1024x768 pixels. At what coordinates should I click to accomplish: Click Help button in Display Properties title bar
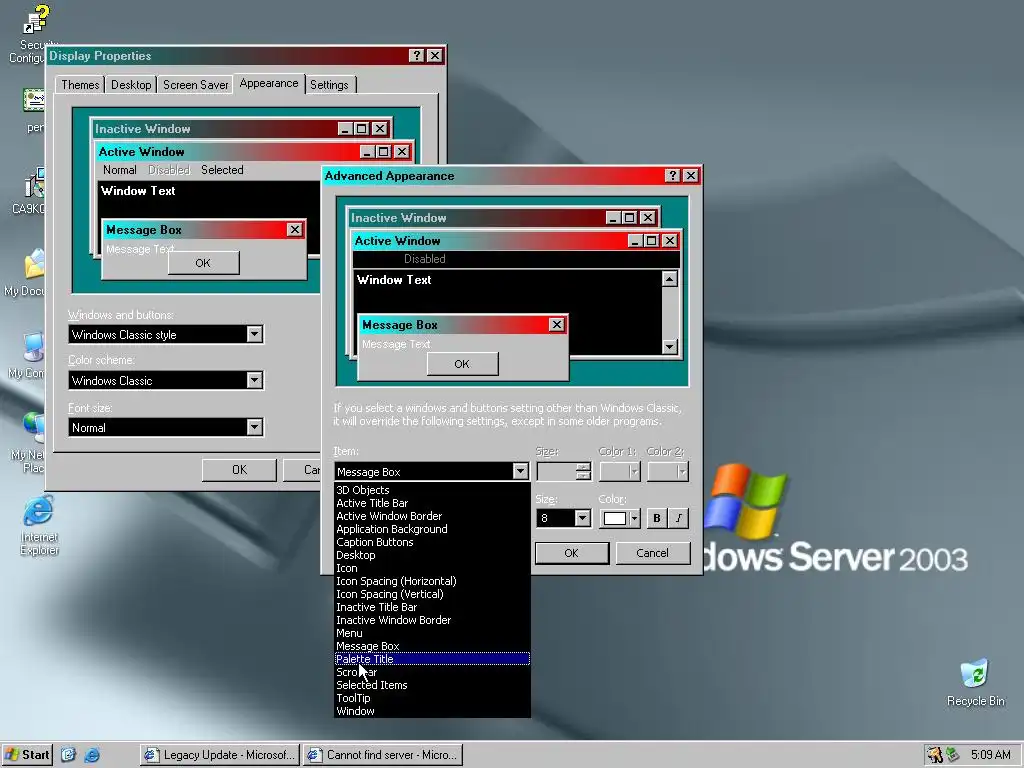click(417, 56)
